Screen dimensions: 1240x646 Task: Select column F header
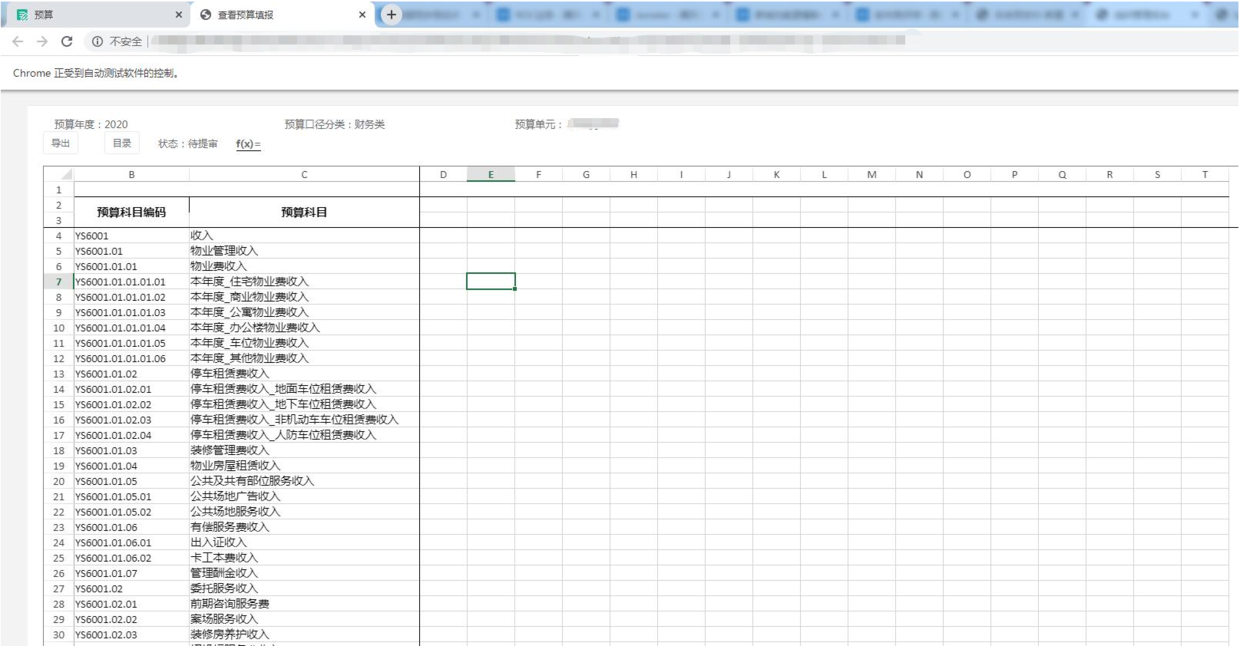point(538,174)
